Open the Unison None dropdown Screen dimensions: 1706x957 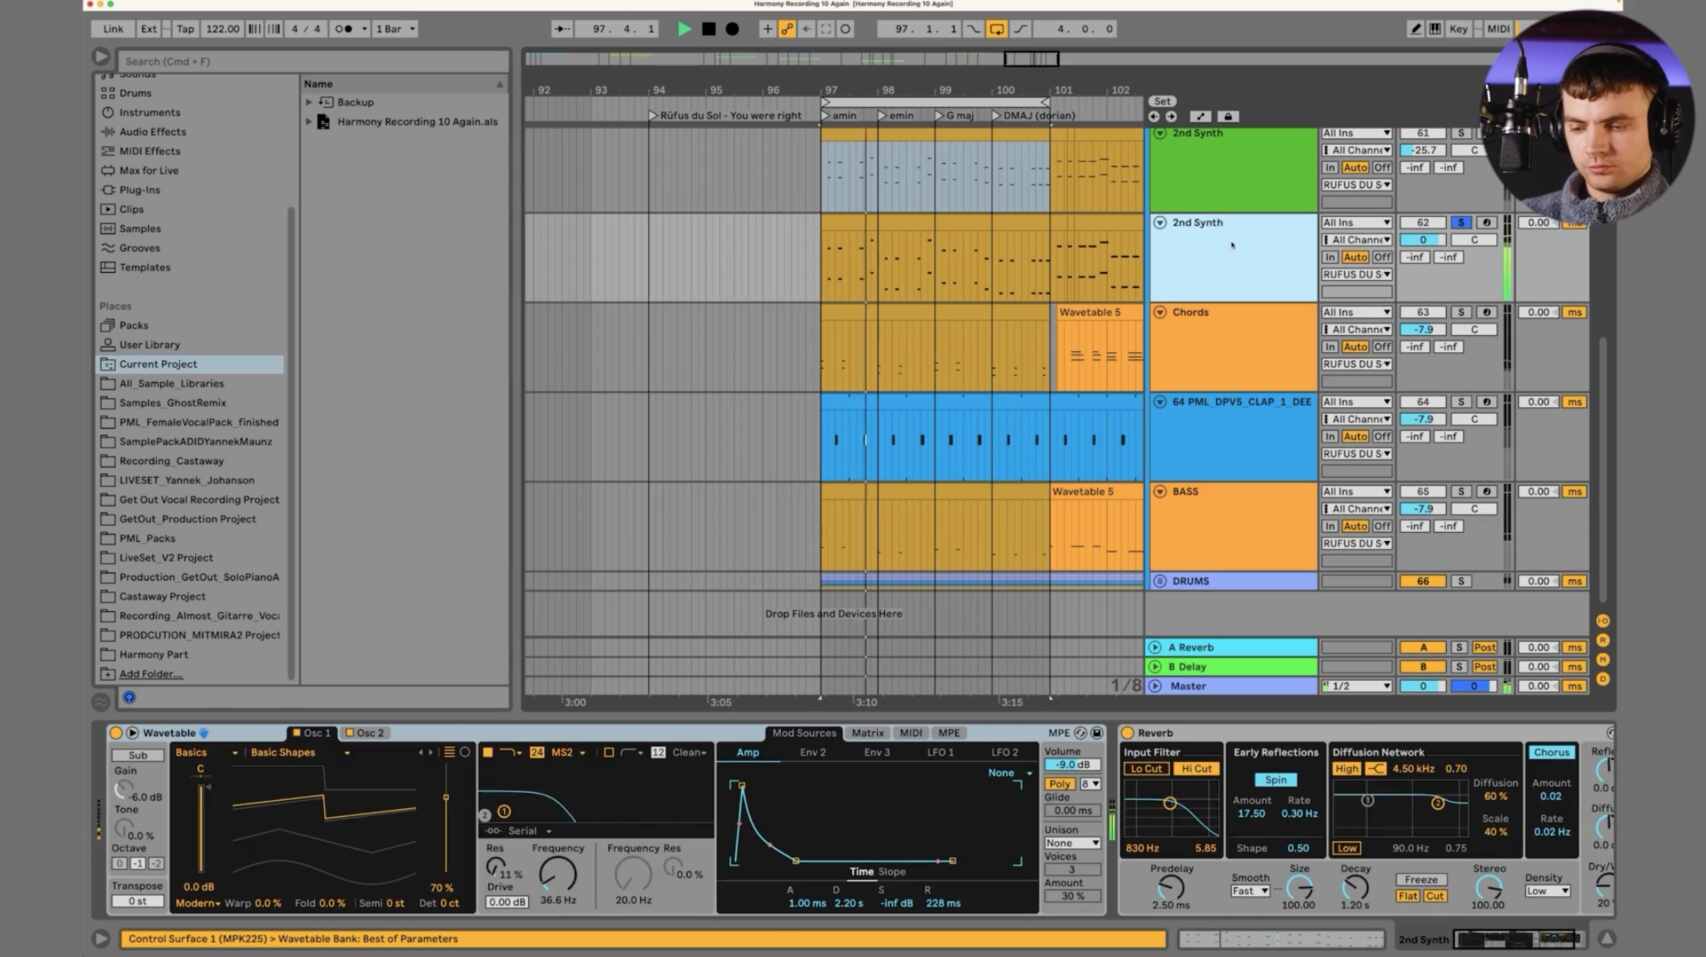(x=1072, y=843)
